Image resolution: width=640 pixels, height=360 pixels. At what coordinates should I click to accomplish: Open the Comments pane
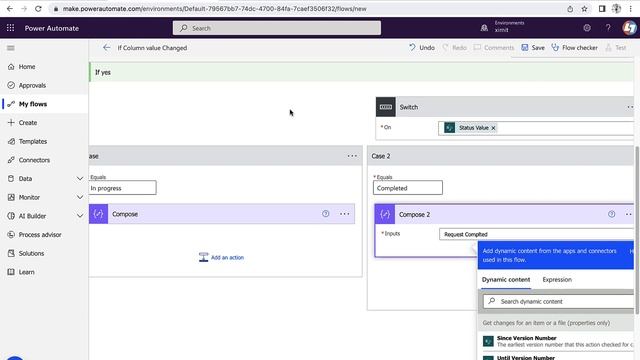[x=494, y=48]
